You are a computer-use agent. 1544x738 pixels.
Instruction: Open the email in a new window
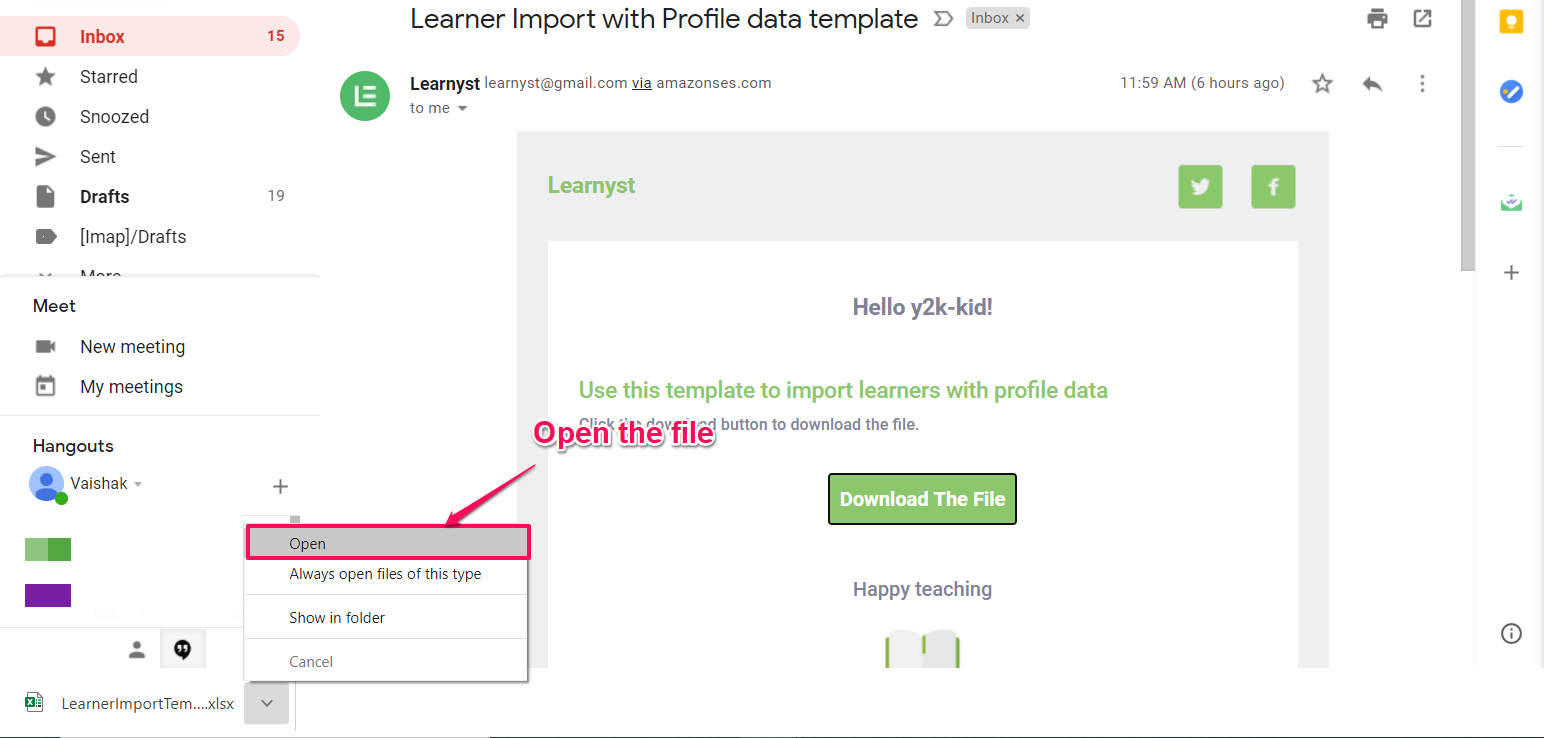point(1422,18)
